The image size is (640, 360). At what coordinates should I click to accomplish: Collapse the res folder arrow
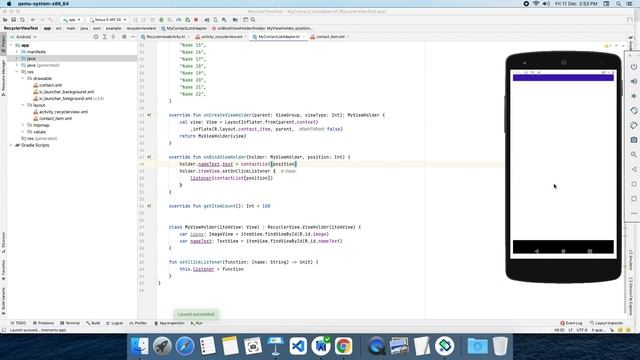[17, 72]
